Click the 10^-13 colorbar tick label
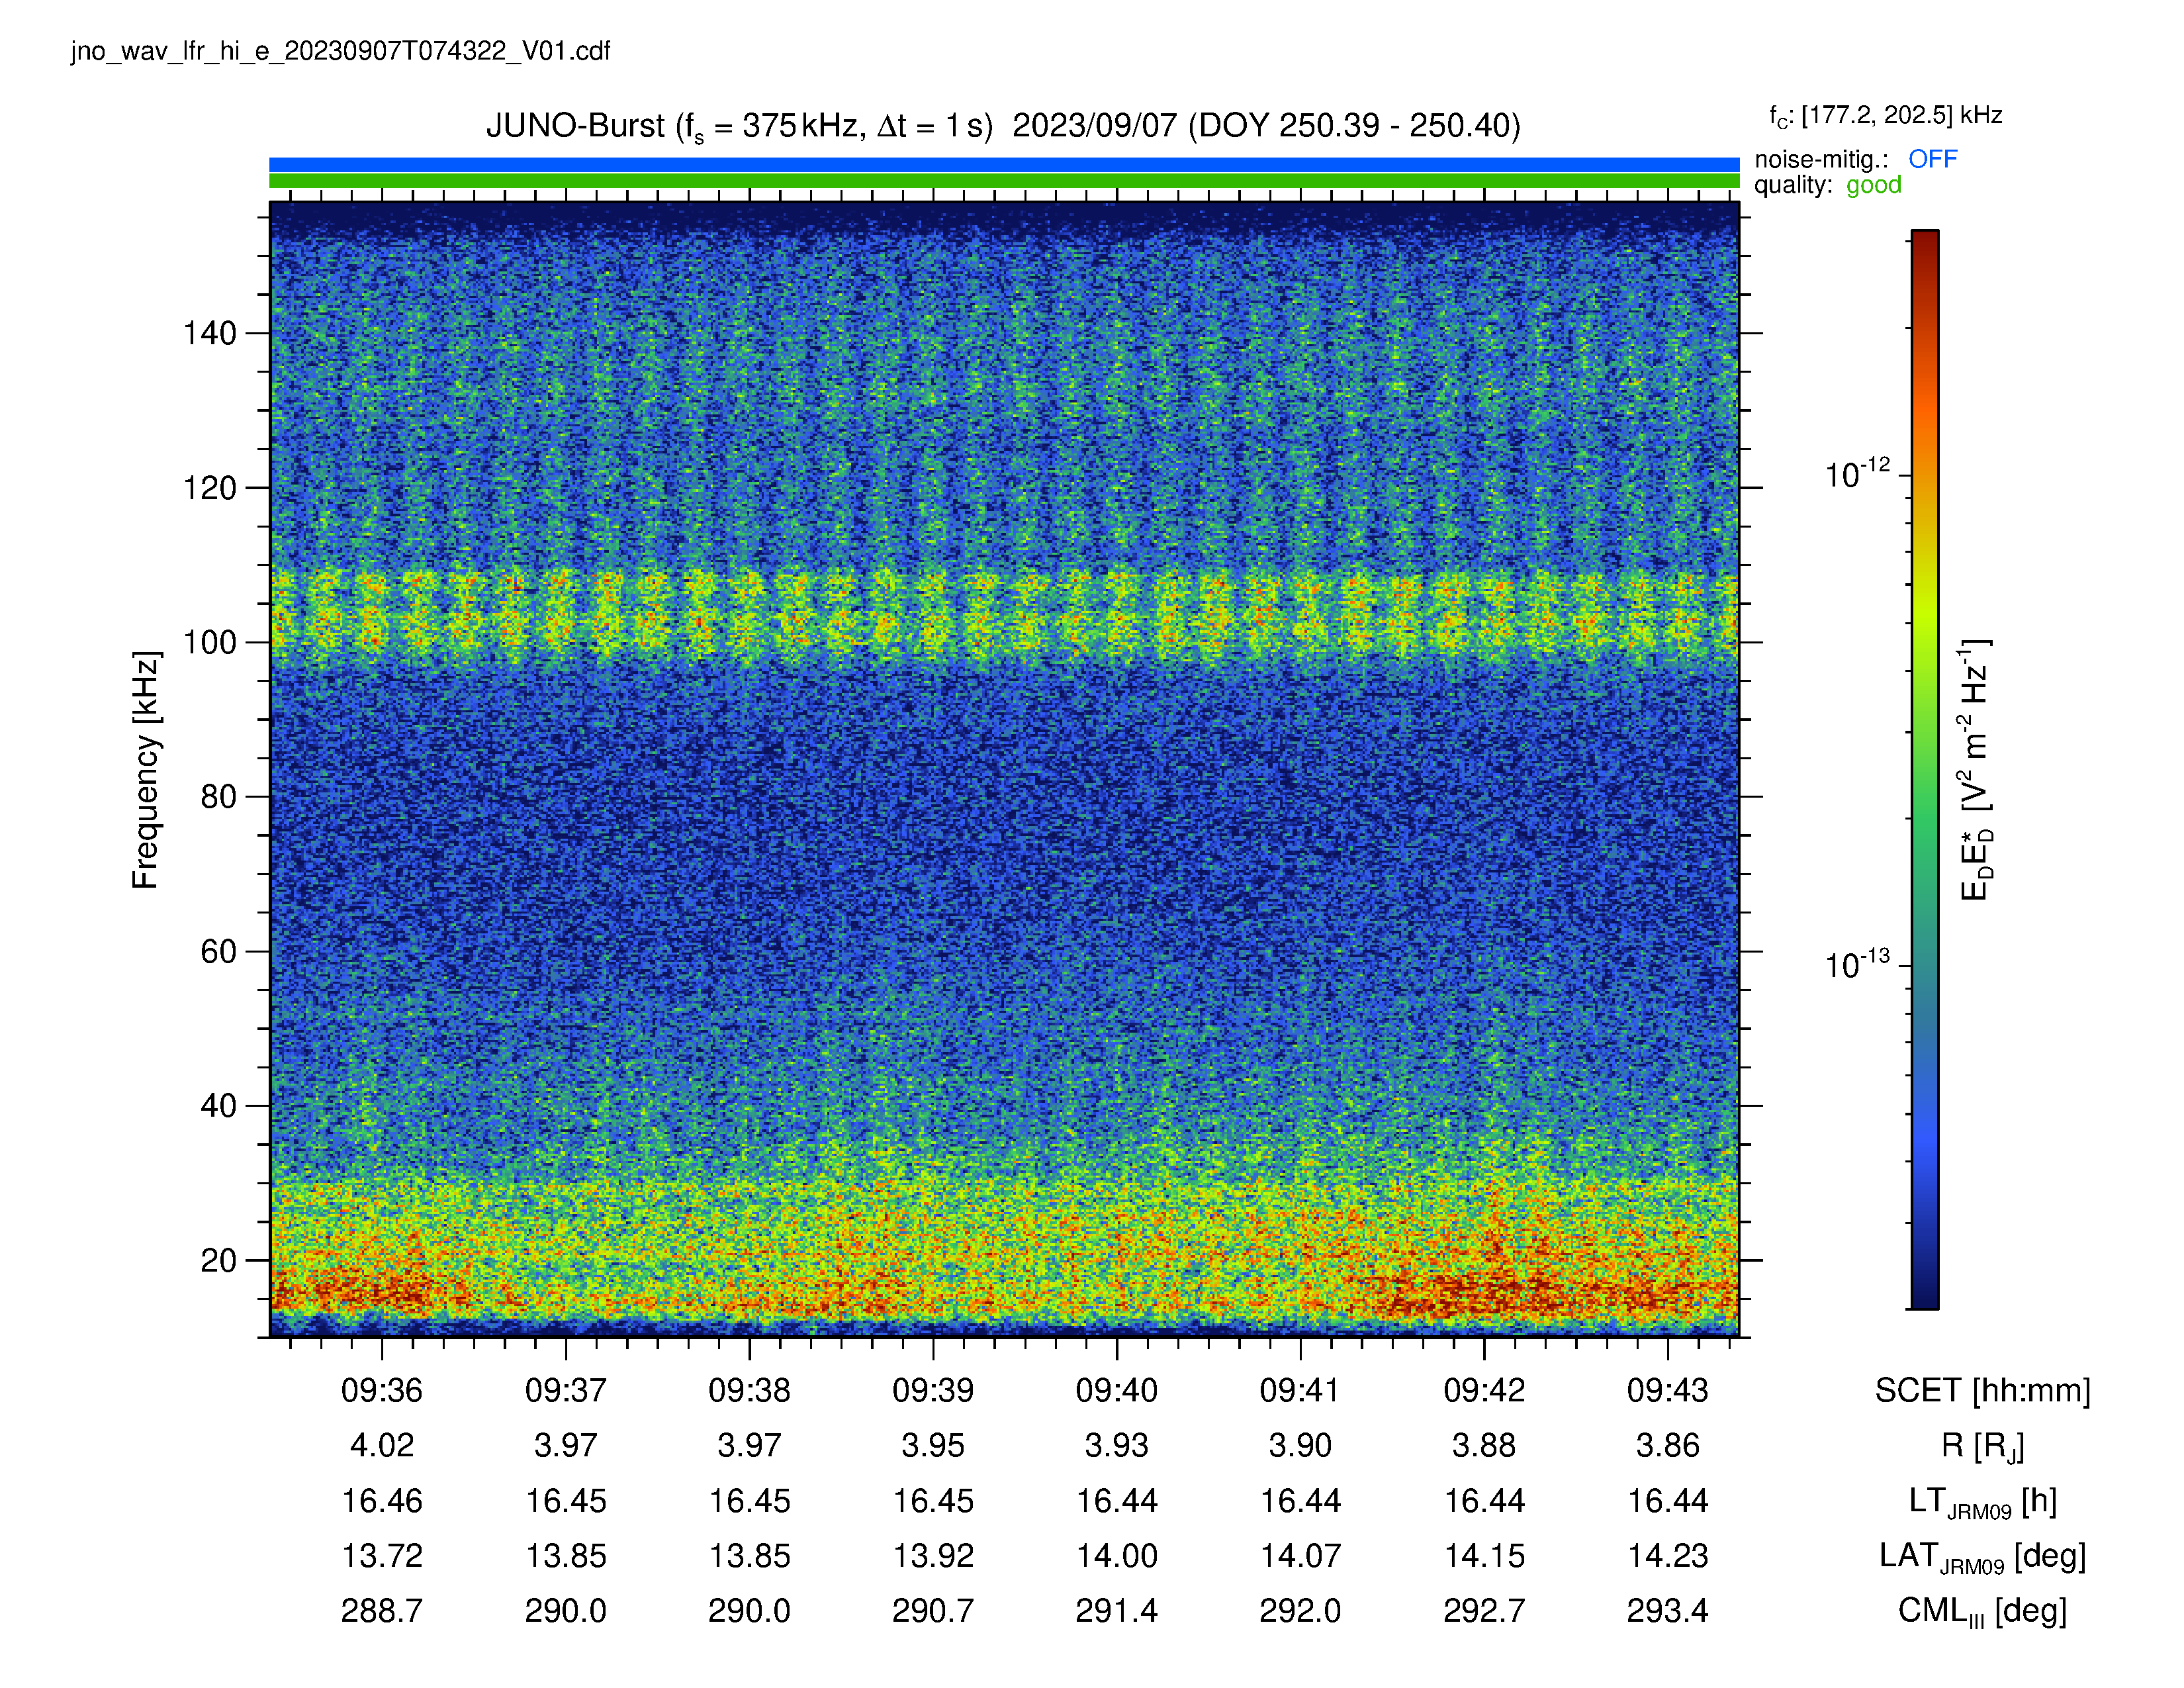The width and height of the screenshot is (2184, 1688). (1857, 963)
